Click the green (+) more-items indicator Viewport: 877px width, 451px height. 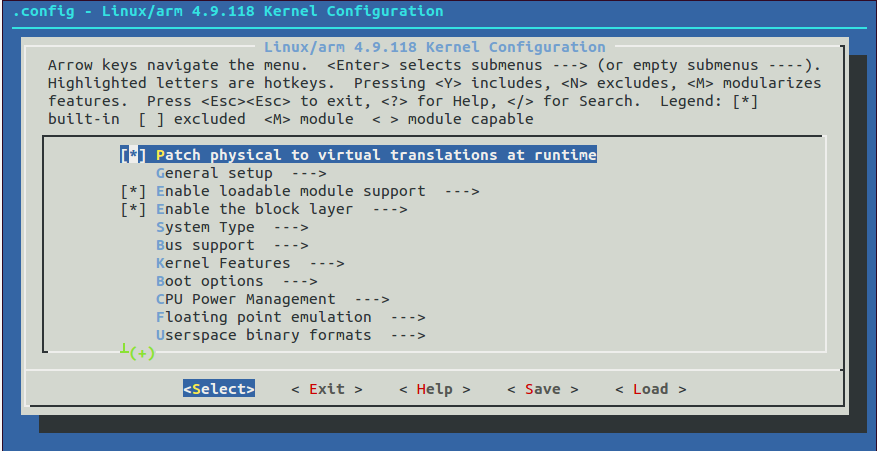pos(142,354)
